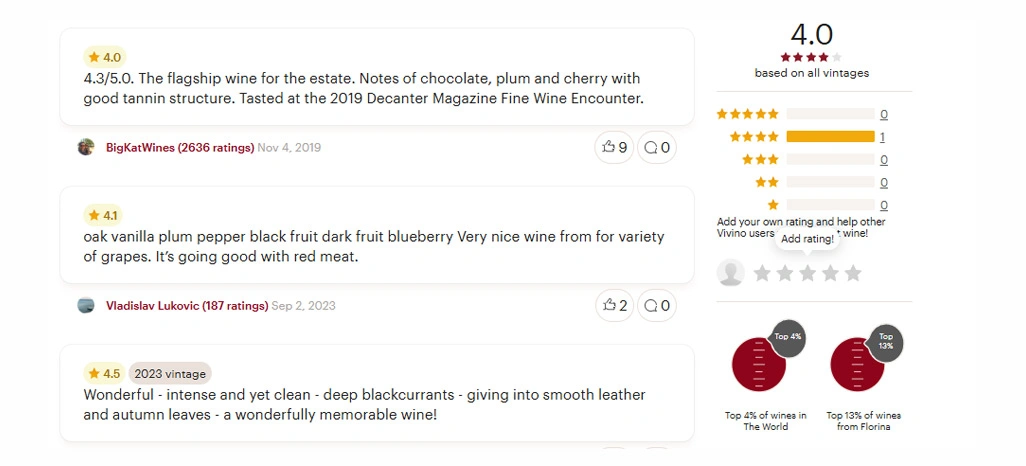
Task: Click the Top 13% Florina ranking badge
Action: [886, 341]
